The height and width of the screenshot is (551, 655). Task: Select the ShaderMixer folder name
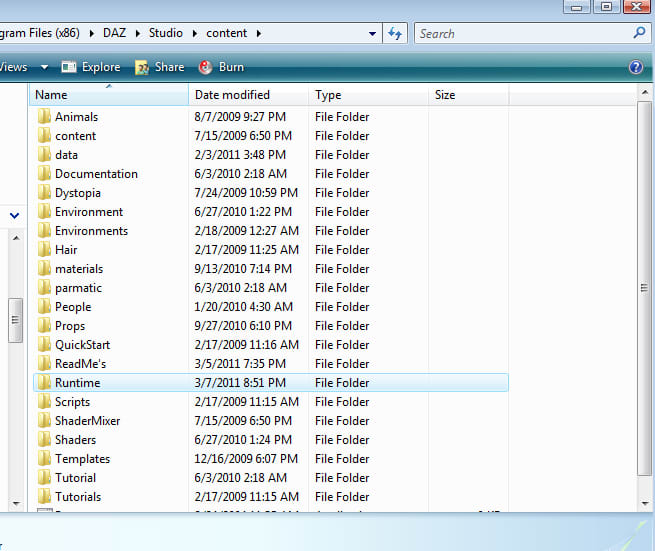88,421
